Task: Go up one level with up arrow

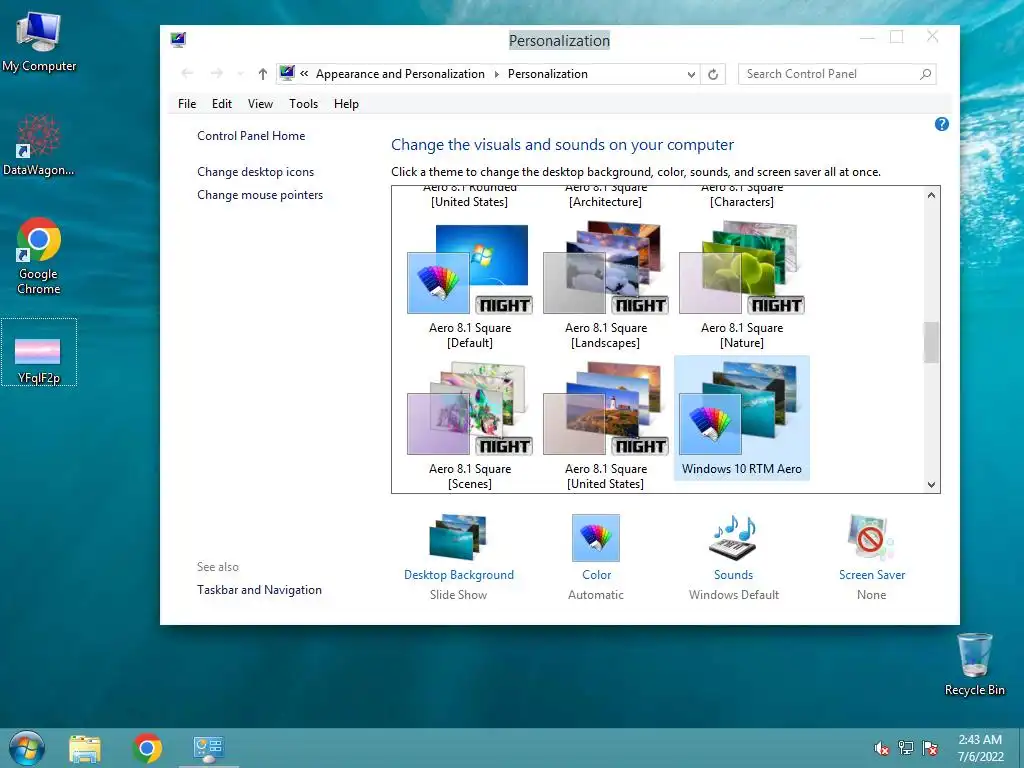Action: 263,74
